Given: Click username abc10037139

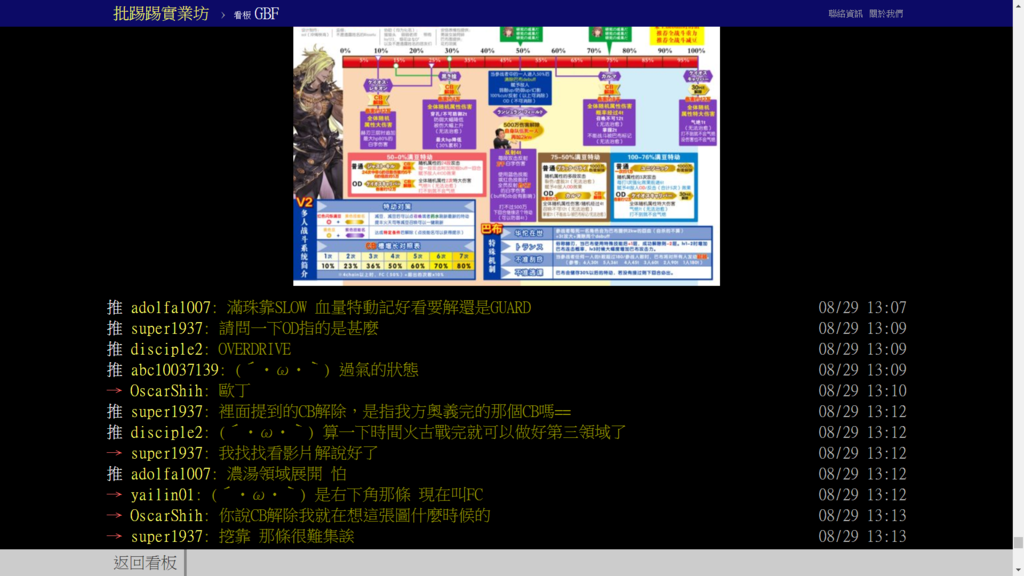Looking at the screenshot, I should point(174,370).
